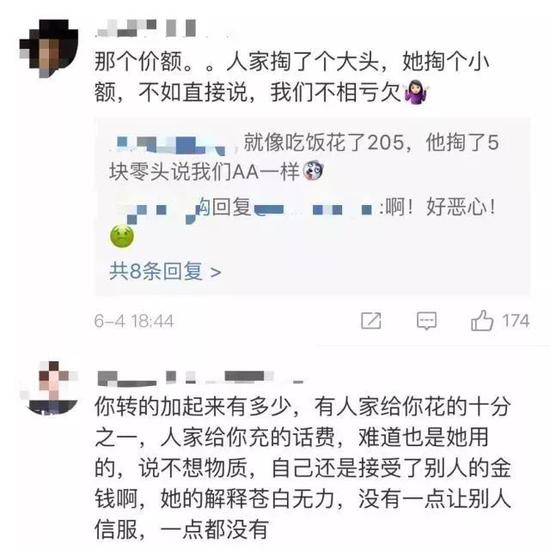Tap the husky emoji after AA一样
Viewport: 550px width, 550px height.
tap(313, 171)
